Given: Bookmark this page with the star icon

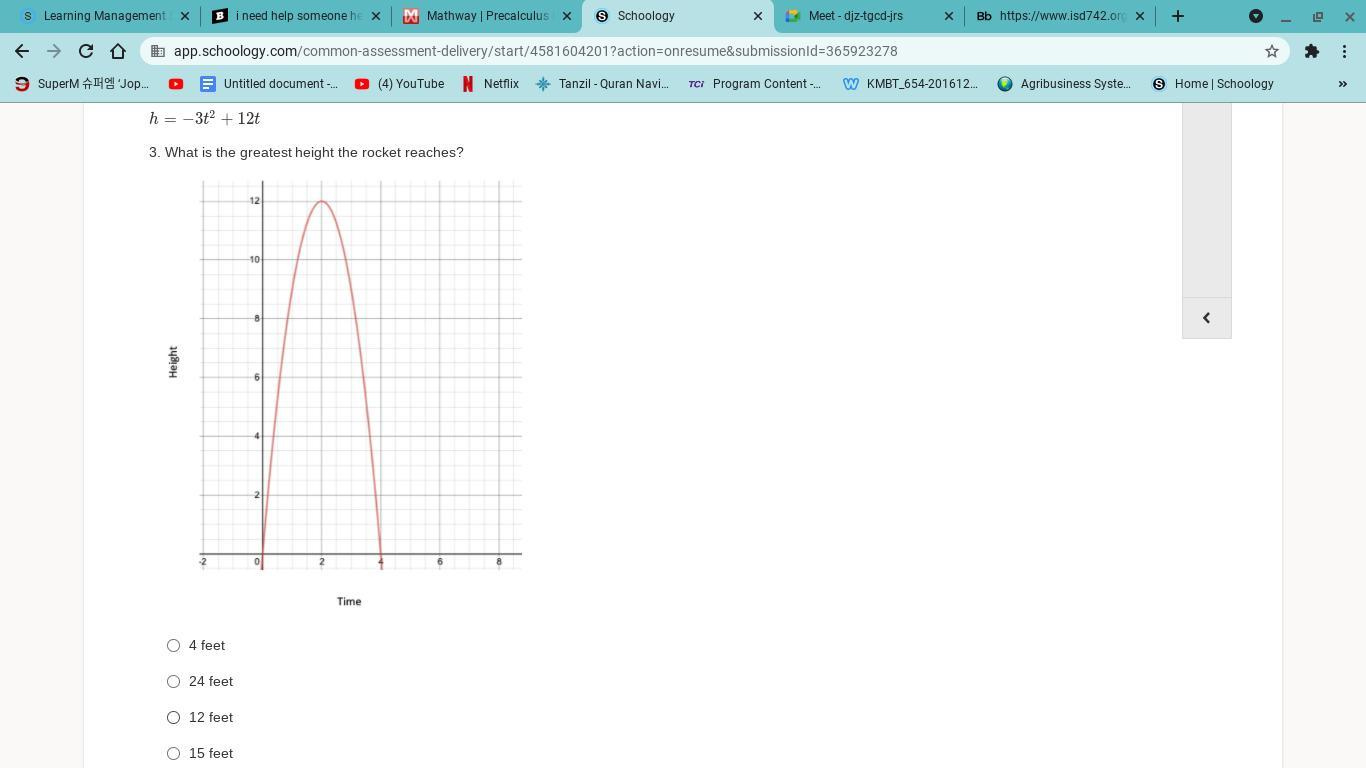Looking at the screenshot, I should pyautogui.click(x=1272, y=51).
